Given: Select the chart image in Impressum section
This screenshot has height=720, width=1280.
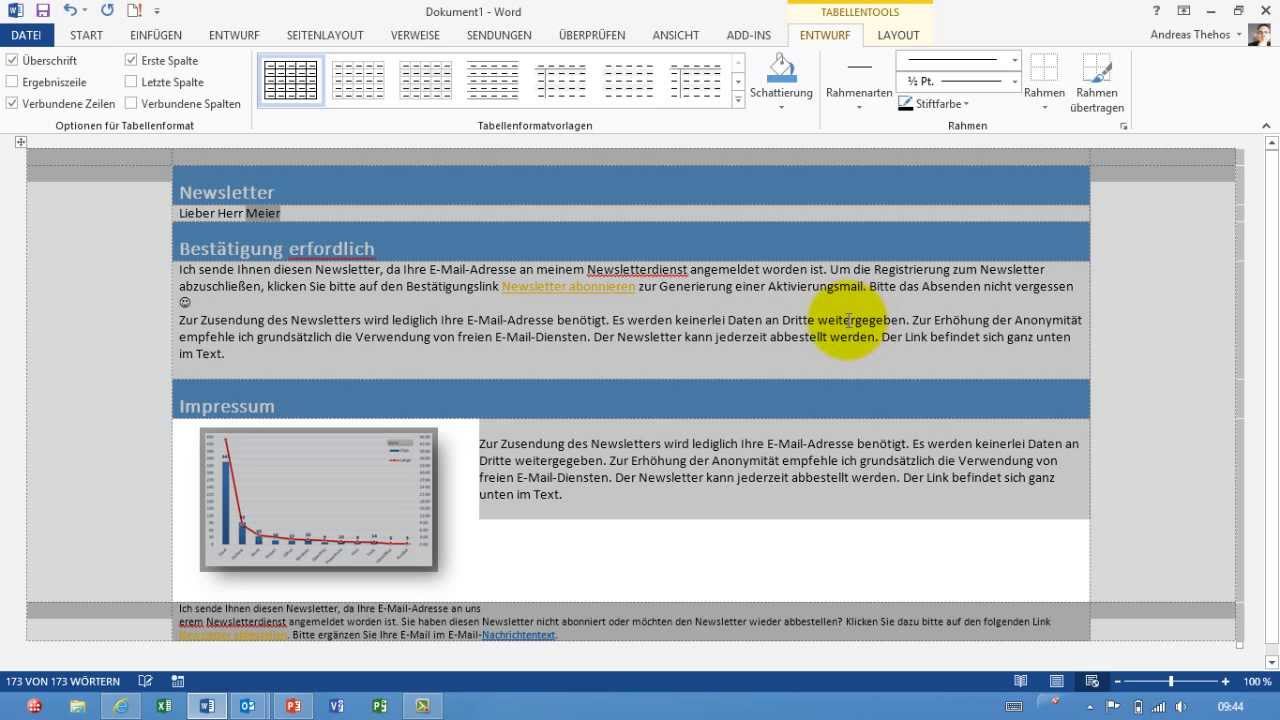Looking at the screenshot, I should coord(318,499).
